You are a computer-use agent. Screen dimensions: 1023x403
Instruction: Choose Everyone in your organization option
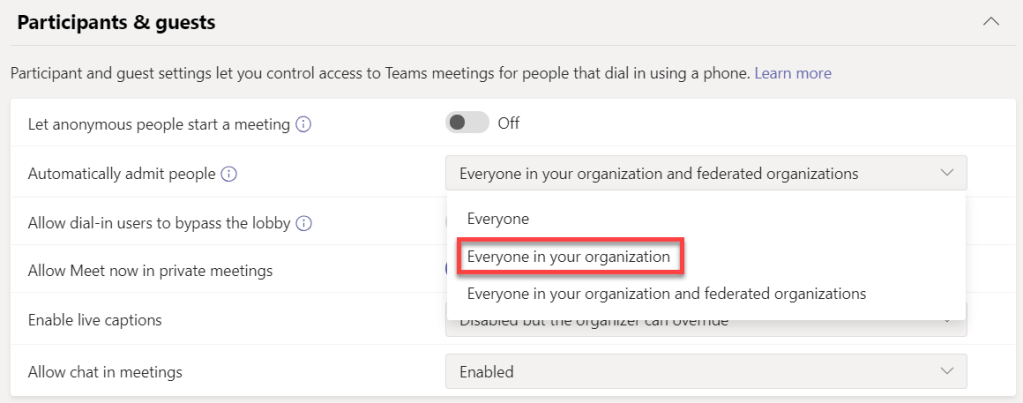pyautogui.click(x=568, y=256)
